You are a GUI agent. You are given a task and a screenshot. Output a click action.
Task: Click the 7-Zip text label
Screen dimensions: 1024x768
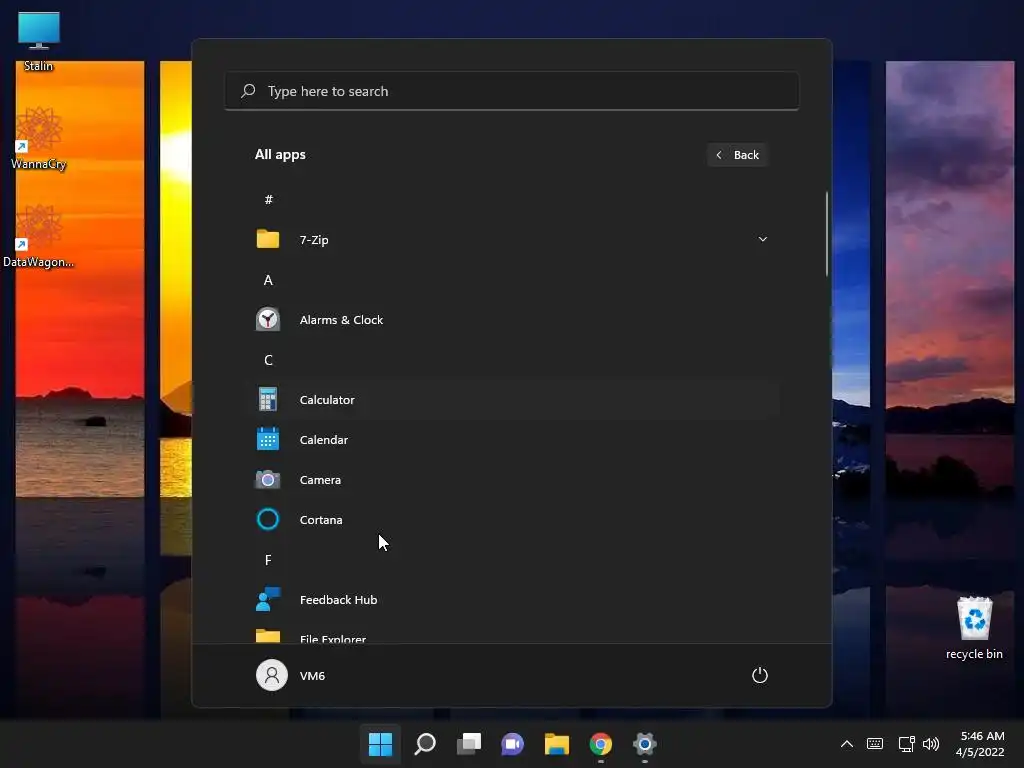pyautogui.click(x=314, y=240)
